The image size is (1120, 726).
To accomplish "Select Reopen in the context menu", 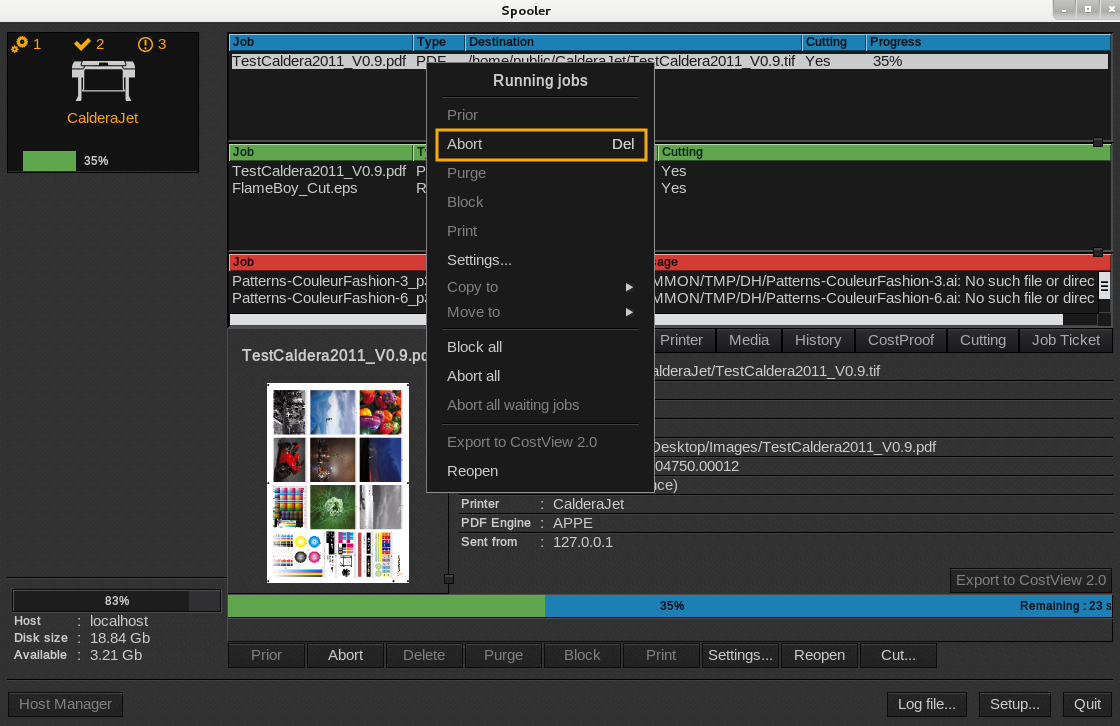I will [x=472, y=471].
